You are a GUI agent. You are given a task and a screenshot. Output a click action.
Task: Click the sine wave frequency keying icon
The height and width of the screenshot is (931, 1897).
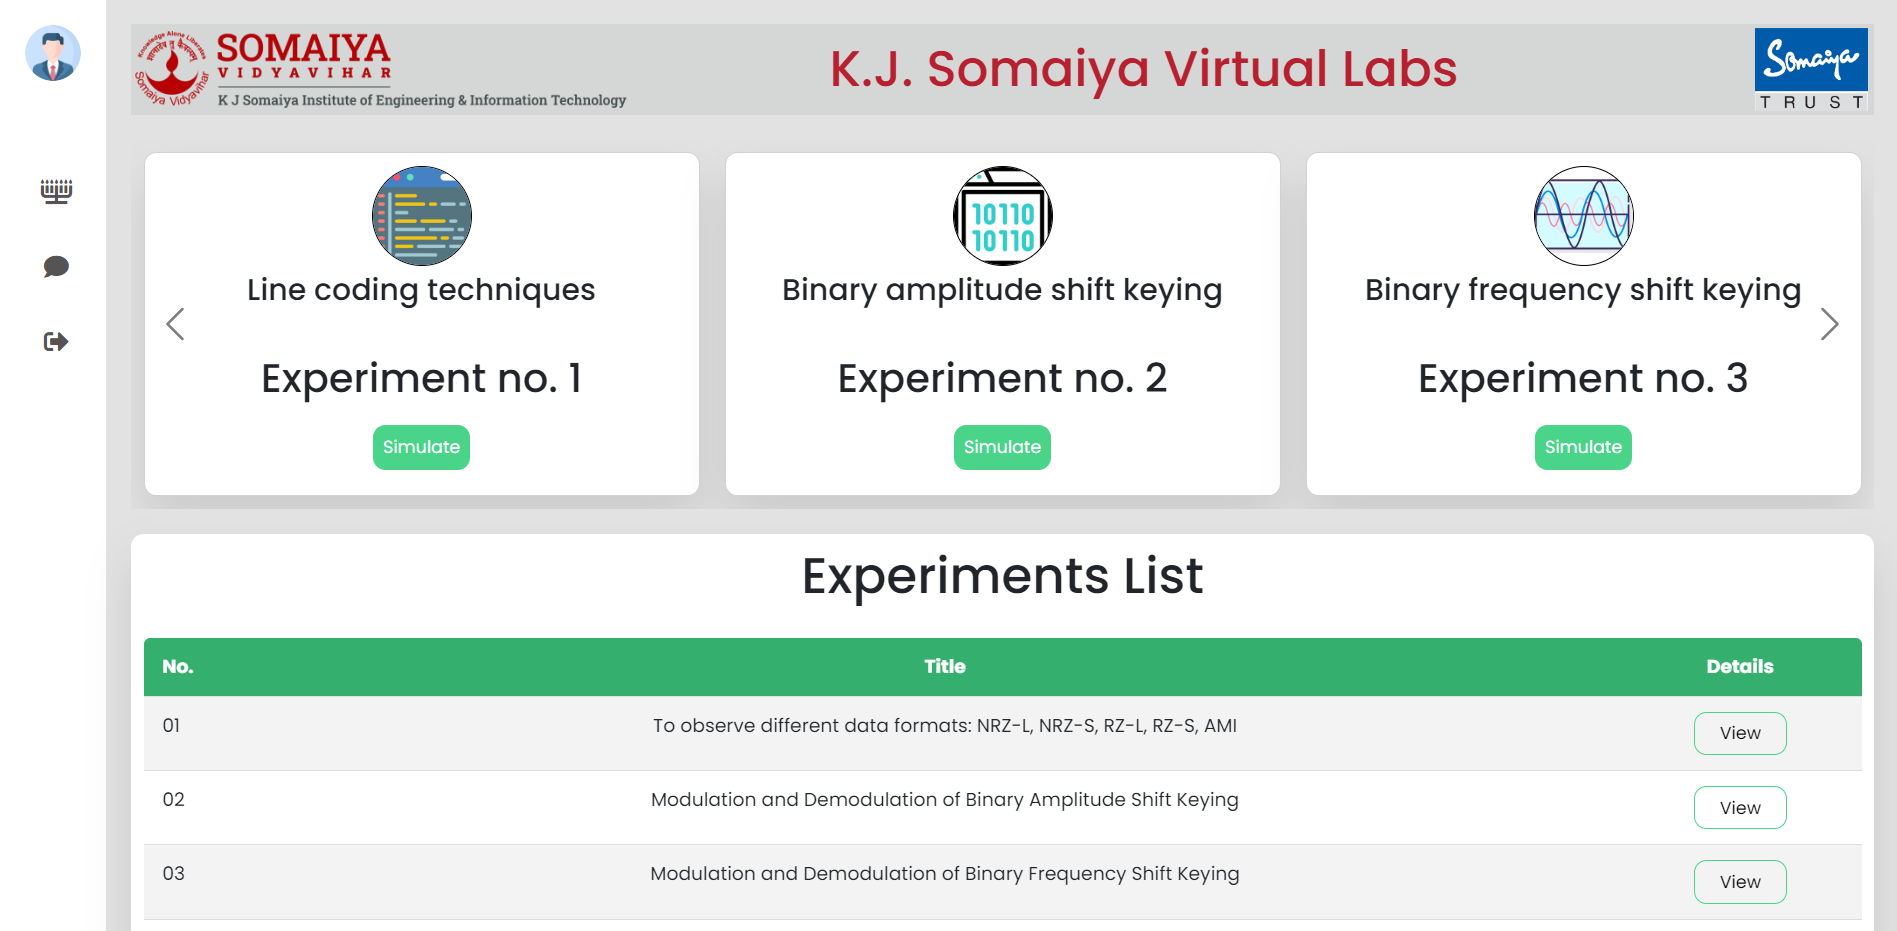coord(1583,216)
